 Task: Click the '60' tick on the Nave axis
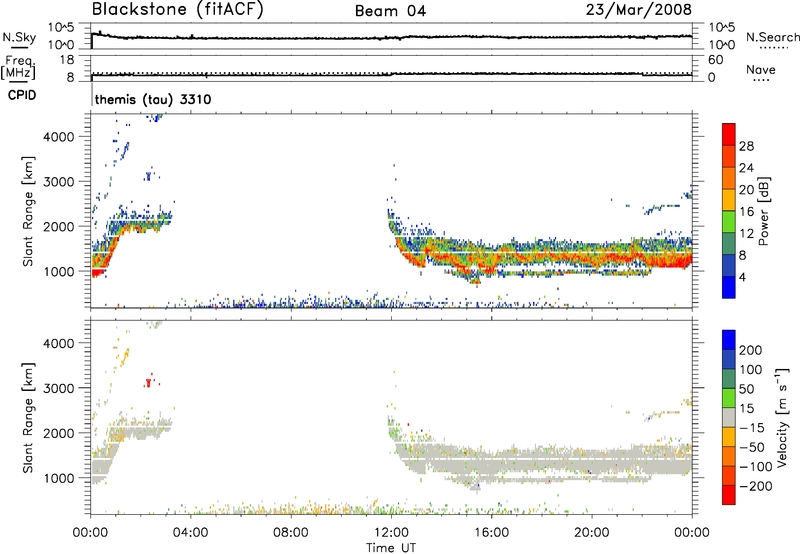click(715, 60)
